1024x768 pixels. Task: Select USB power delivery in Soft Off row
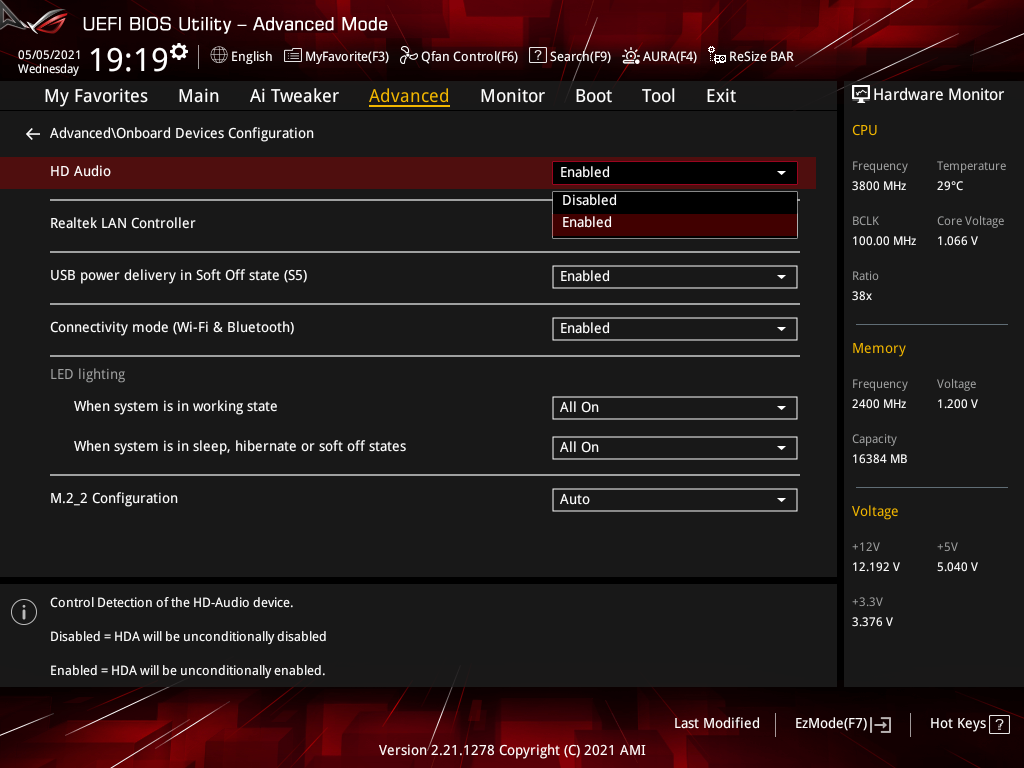[178, 276]
